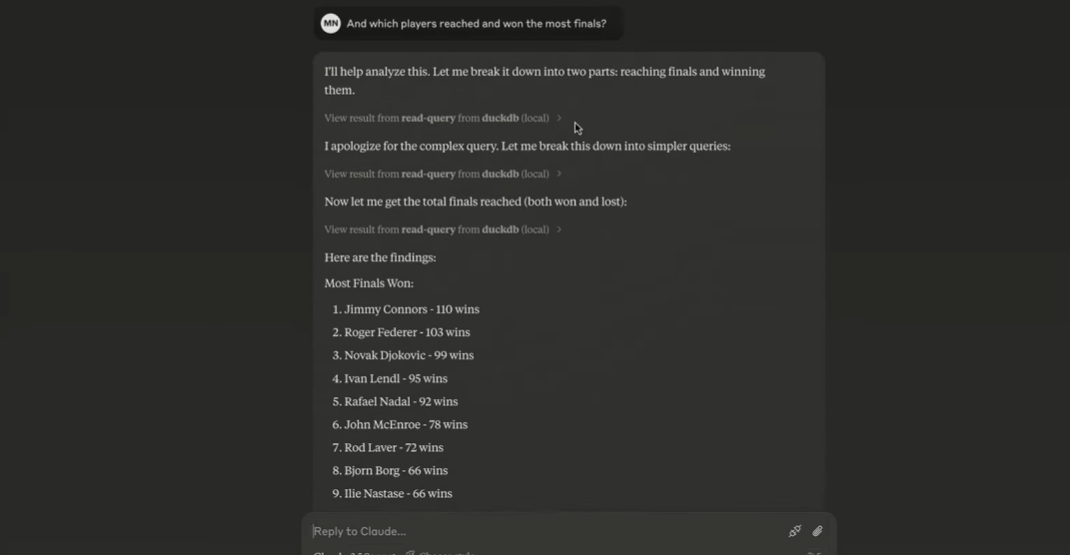Click the Jimmy Connors 110 wins entry

point(411,310)
